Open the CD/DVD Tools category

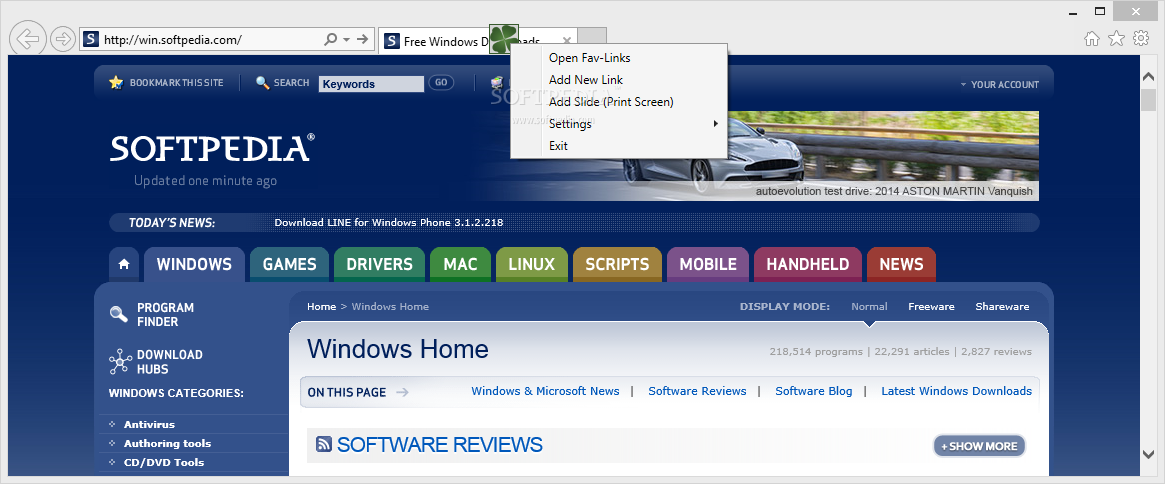[x=163, y=462]
